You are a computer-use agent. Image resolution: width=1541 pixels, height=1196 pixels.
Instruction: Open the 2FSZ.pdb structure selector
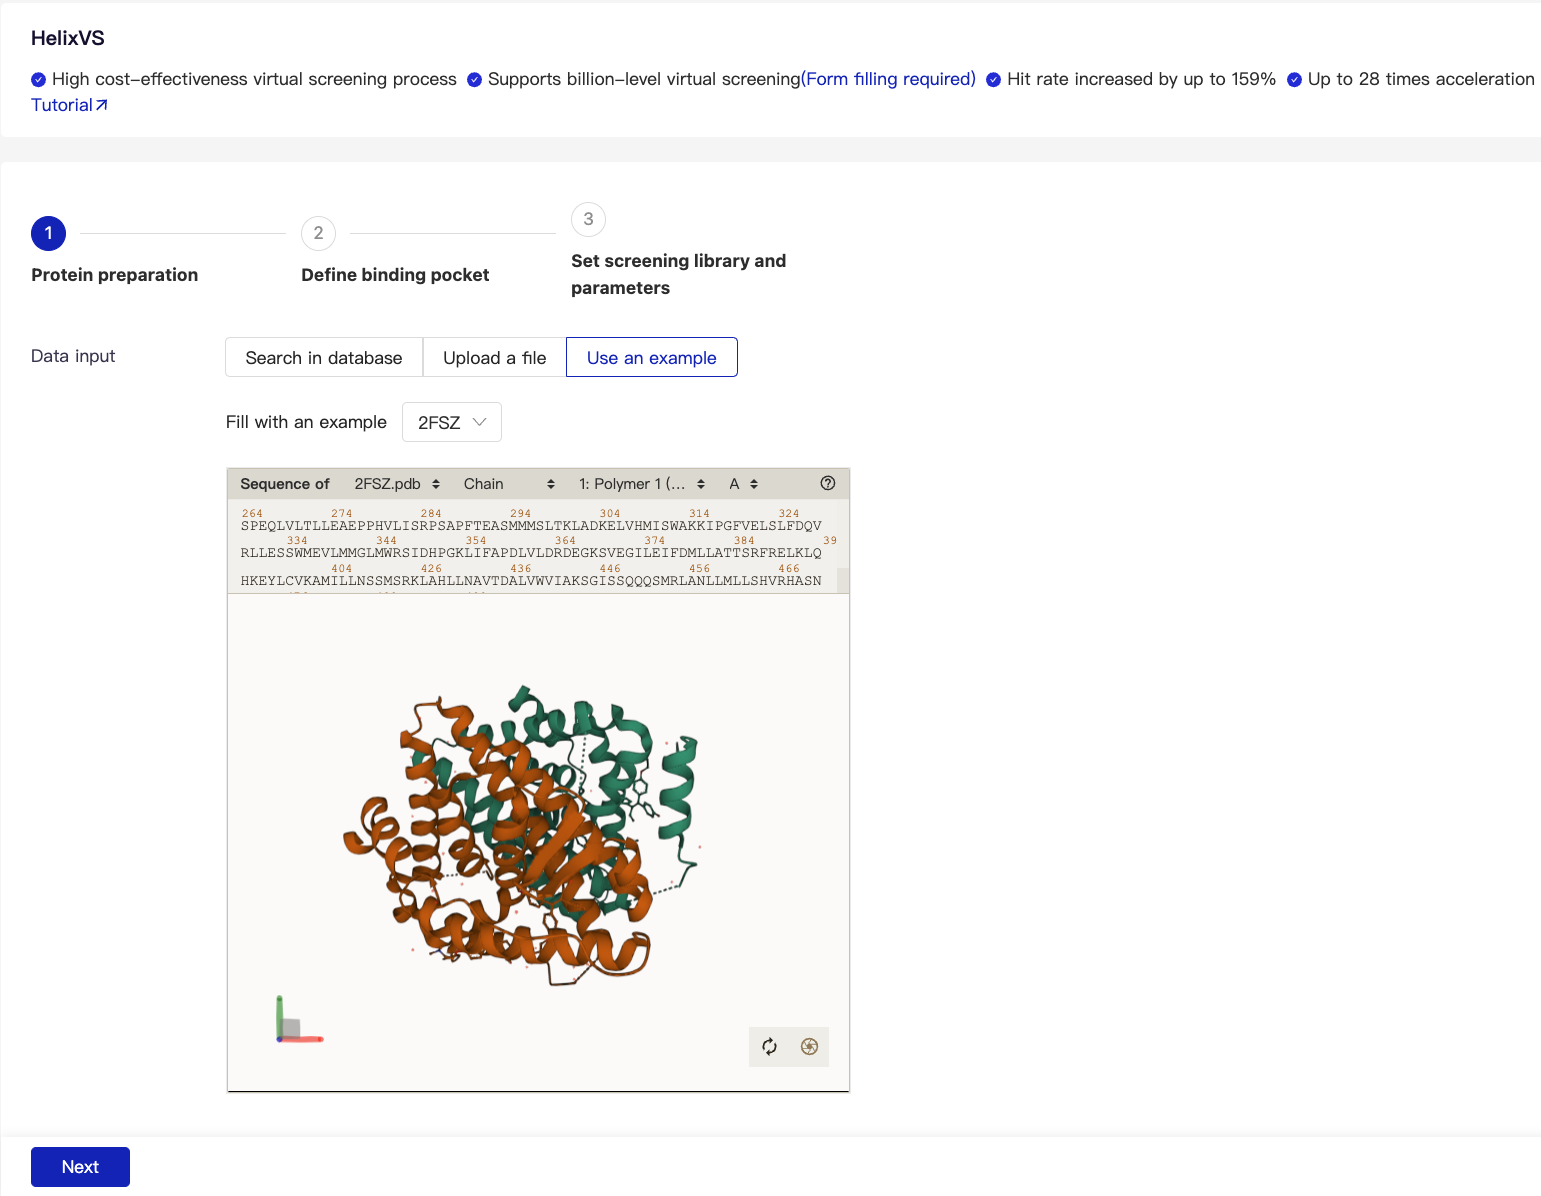click(x=397, y=484)
